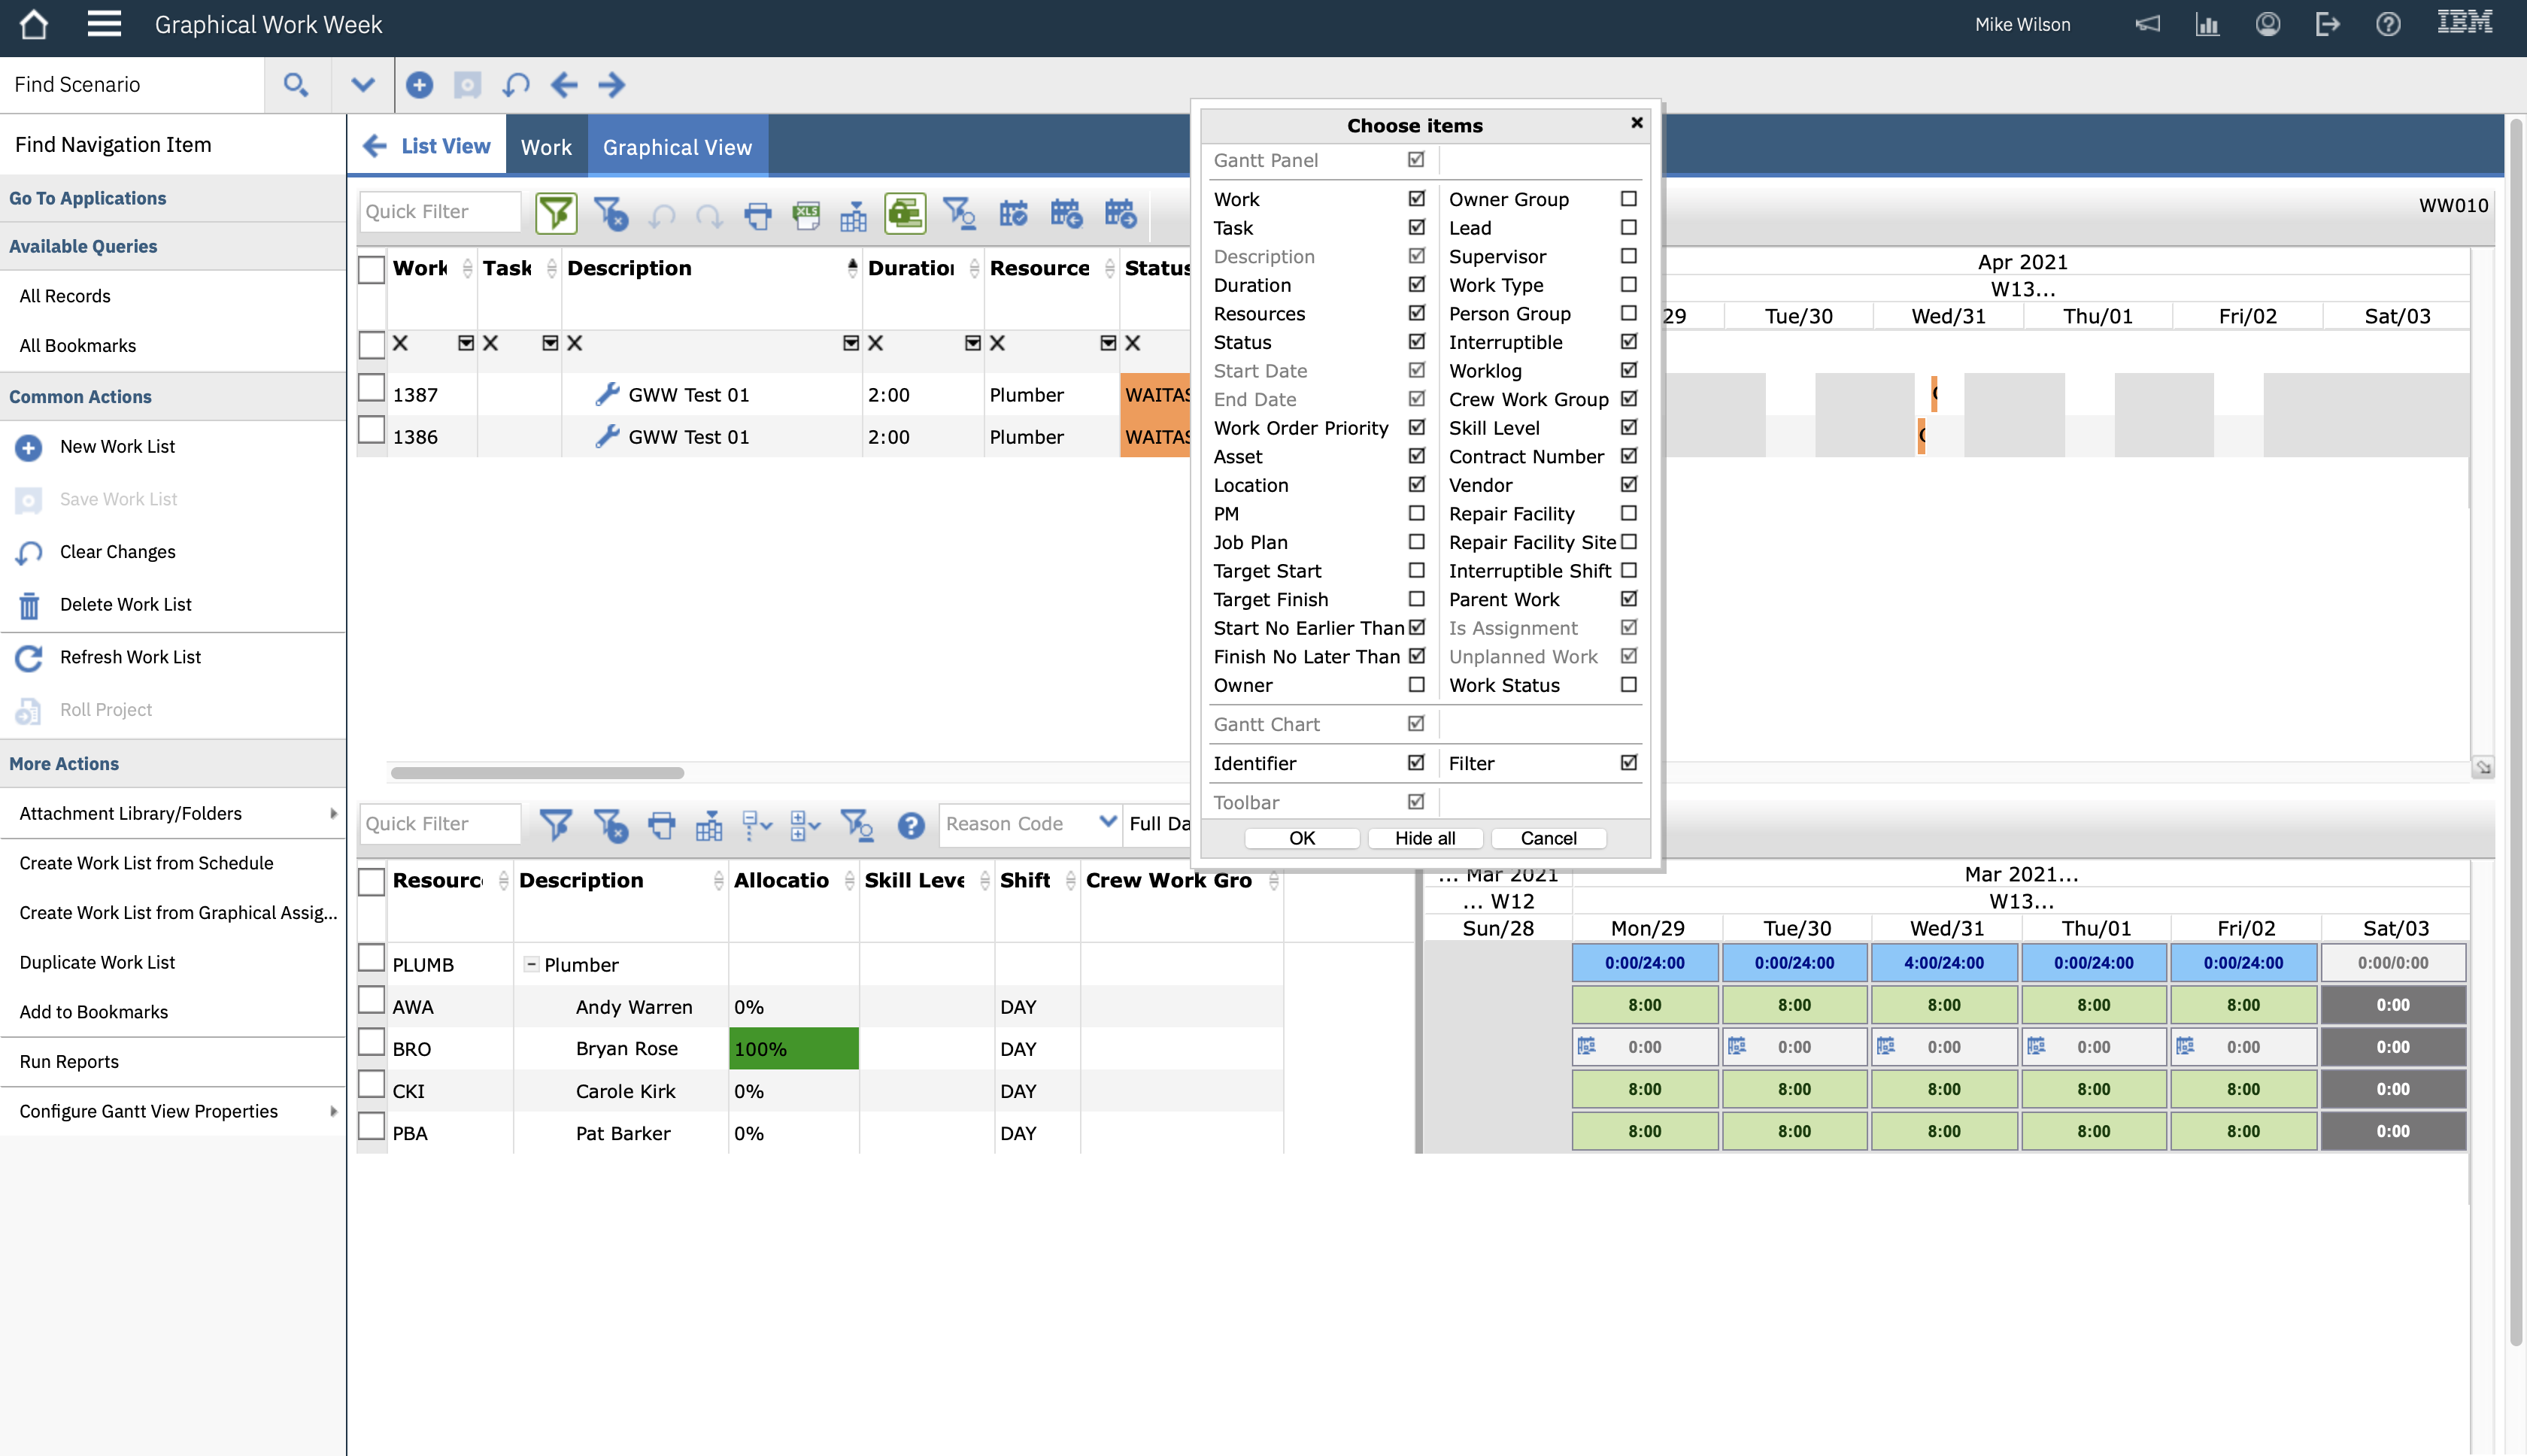Click the export to XLS icon
The height and width of the screenshot is (1456, 2527).
click(806, 213)
